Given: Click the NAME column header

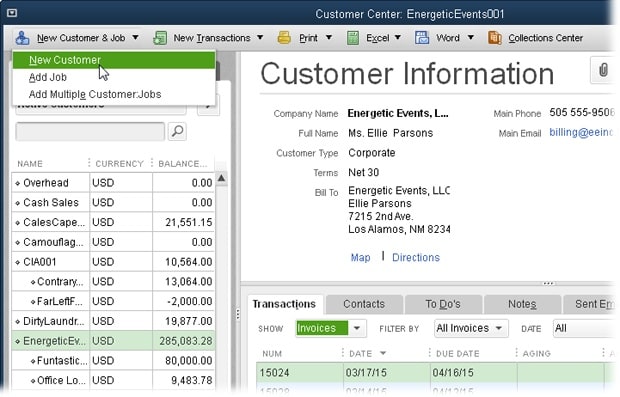Looking at the screenshot, I should pyautogui.click(x=30, y=164).
